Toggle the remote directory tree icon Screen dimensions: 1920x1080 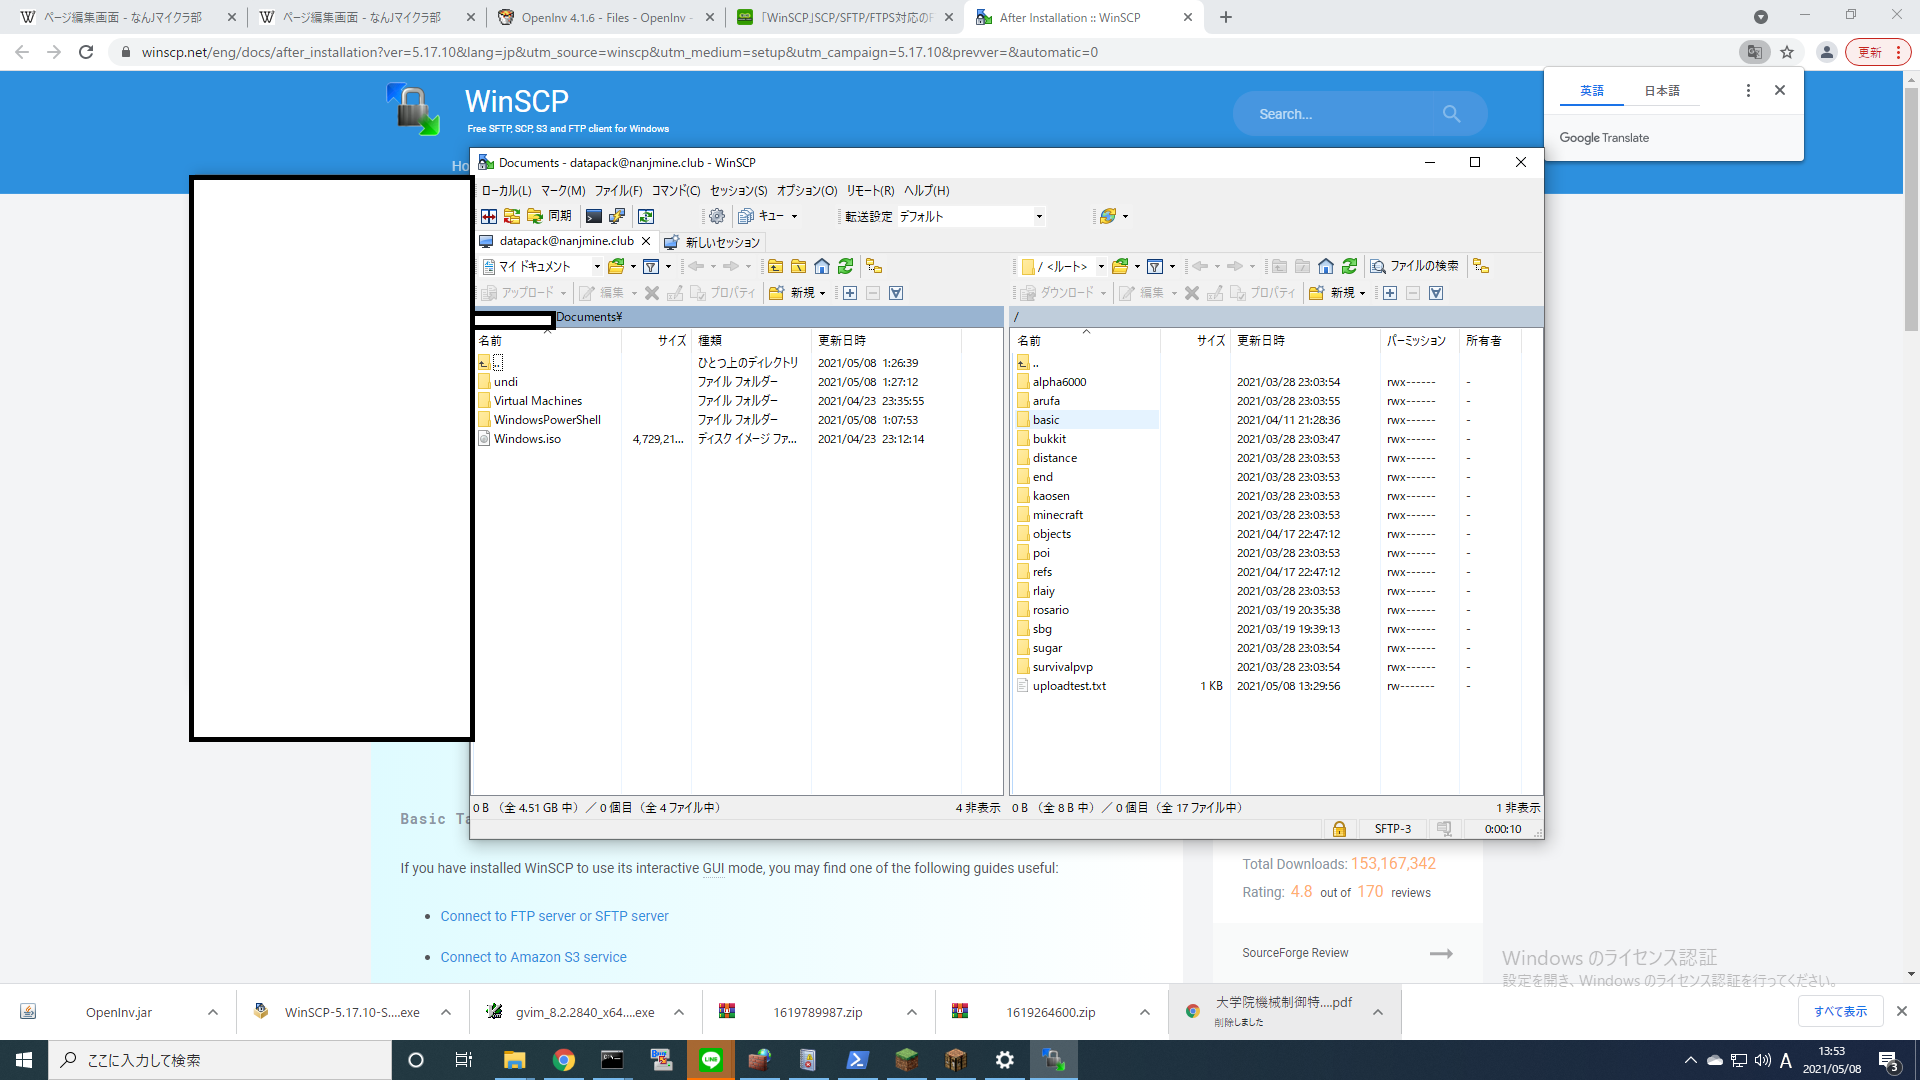(1481, 266)
